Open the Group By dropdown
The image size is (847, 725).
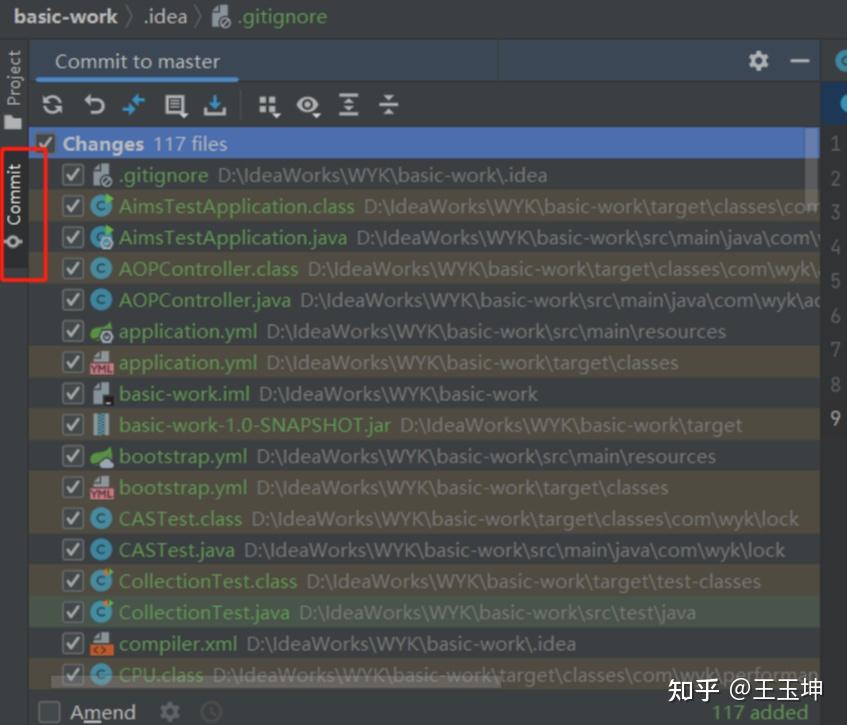tap(269, 105)
